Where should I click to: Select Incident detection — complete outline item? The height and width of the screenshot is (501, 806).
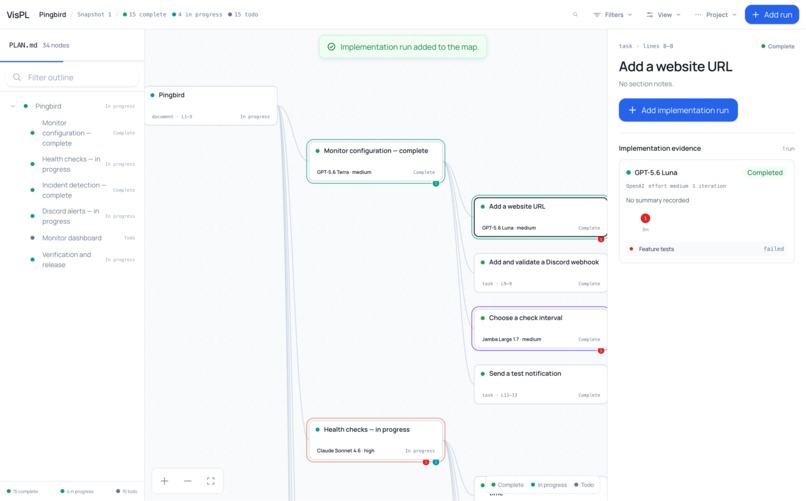(x=72, y=190)
